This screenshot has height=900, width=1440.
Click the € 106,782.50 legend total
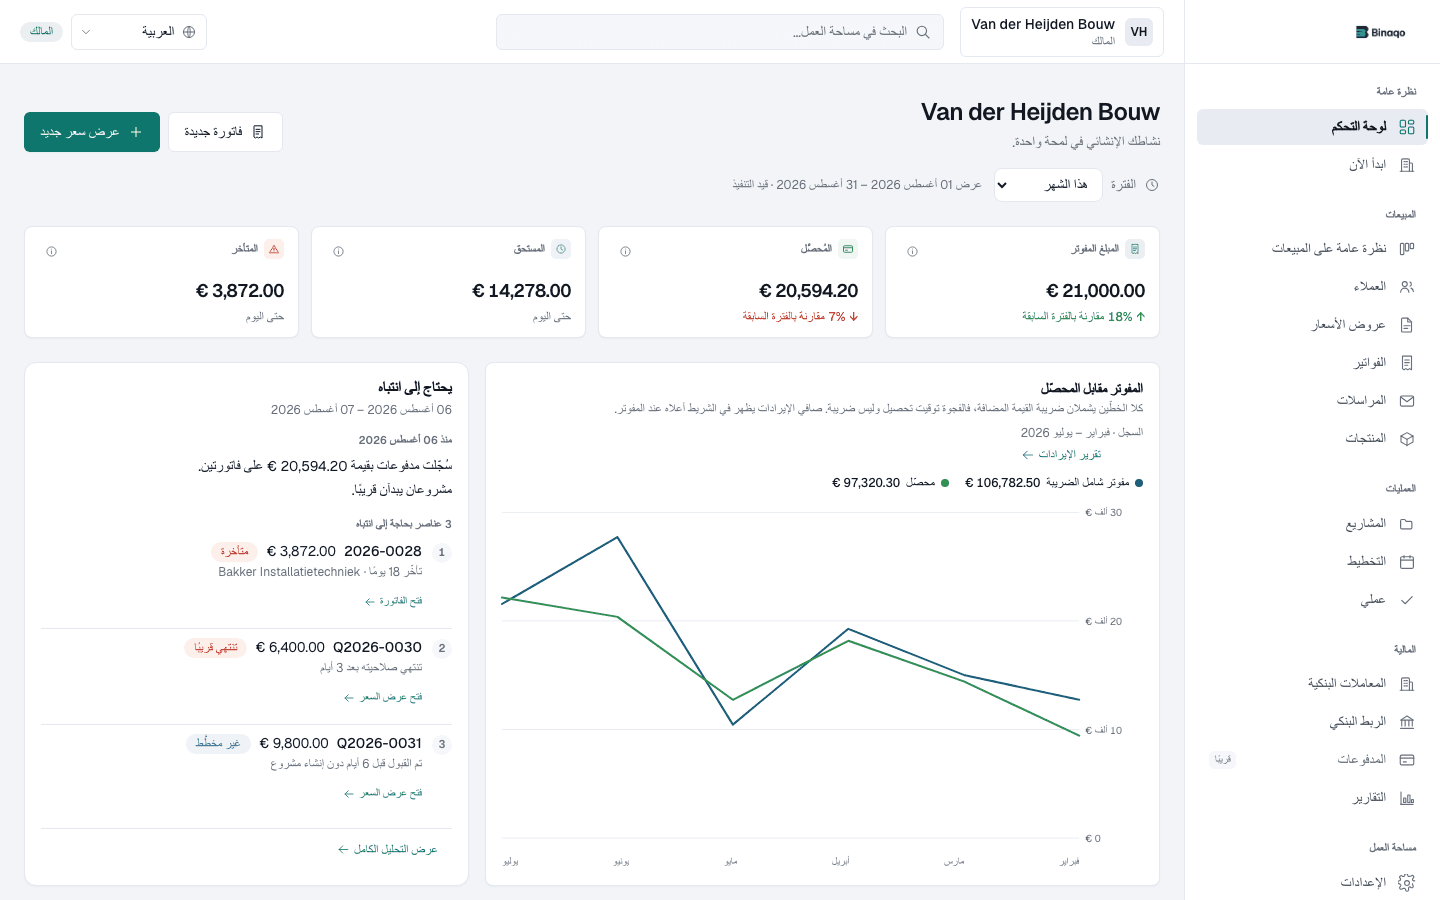[1002, 483]
